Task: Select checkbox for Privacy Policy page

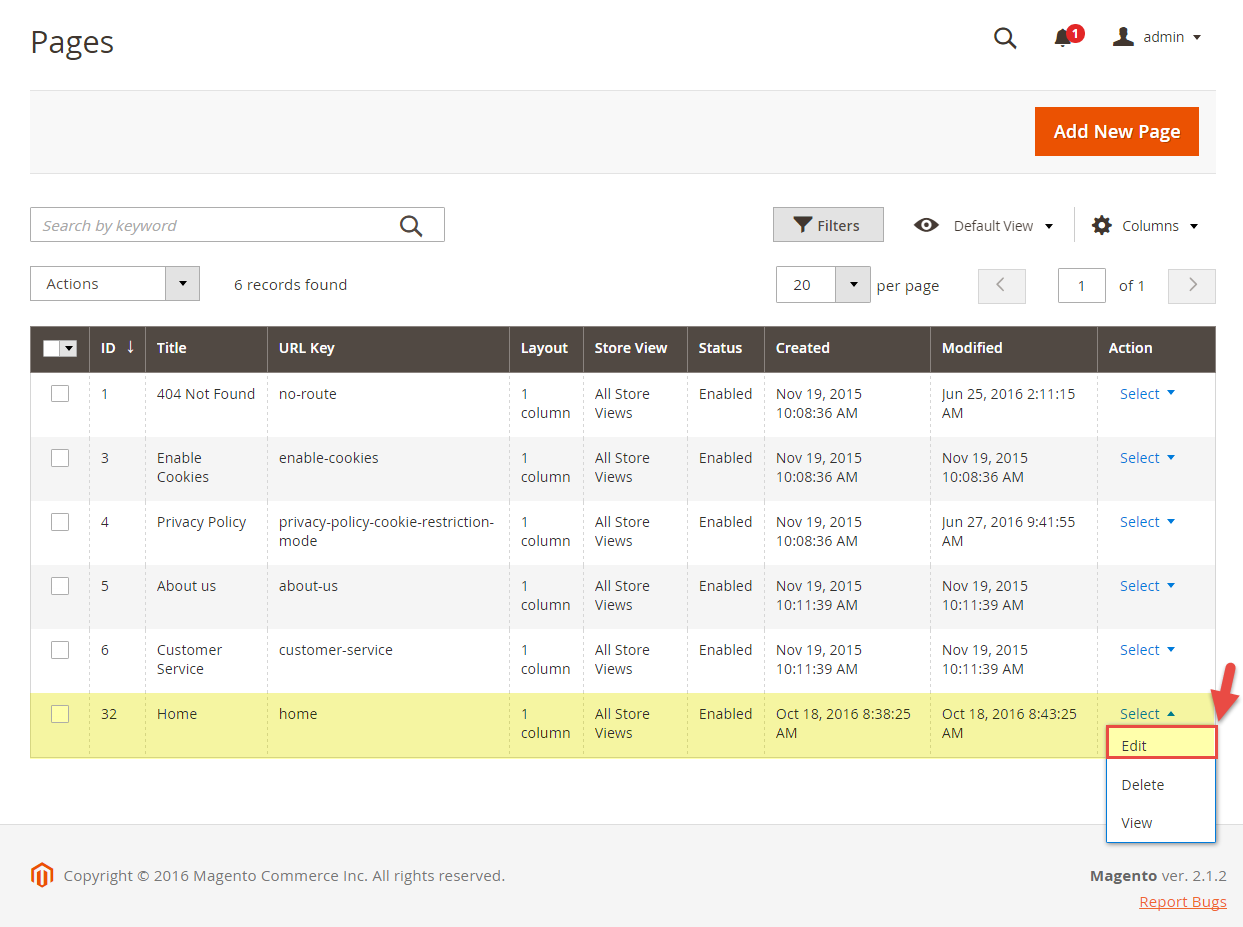Action: pyautogui.click(x=60, y=522)
